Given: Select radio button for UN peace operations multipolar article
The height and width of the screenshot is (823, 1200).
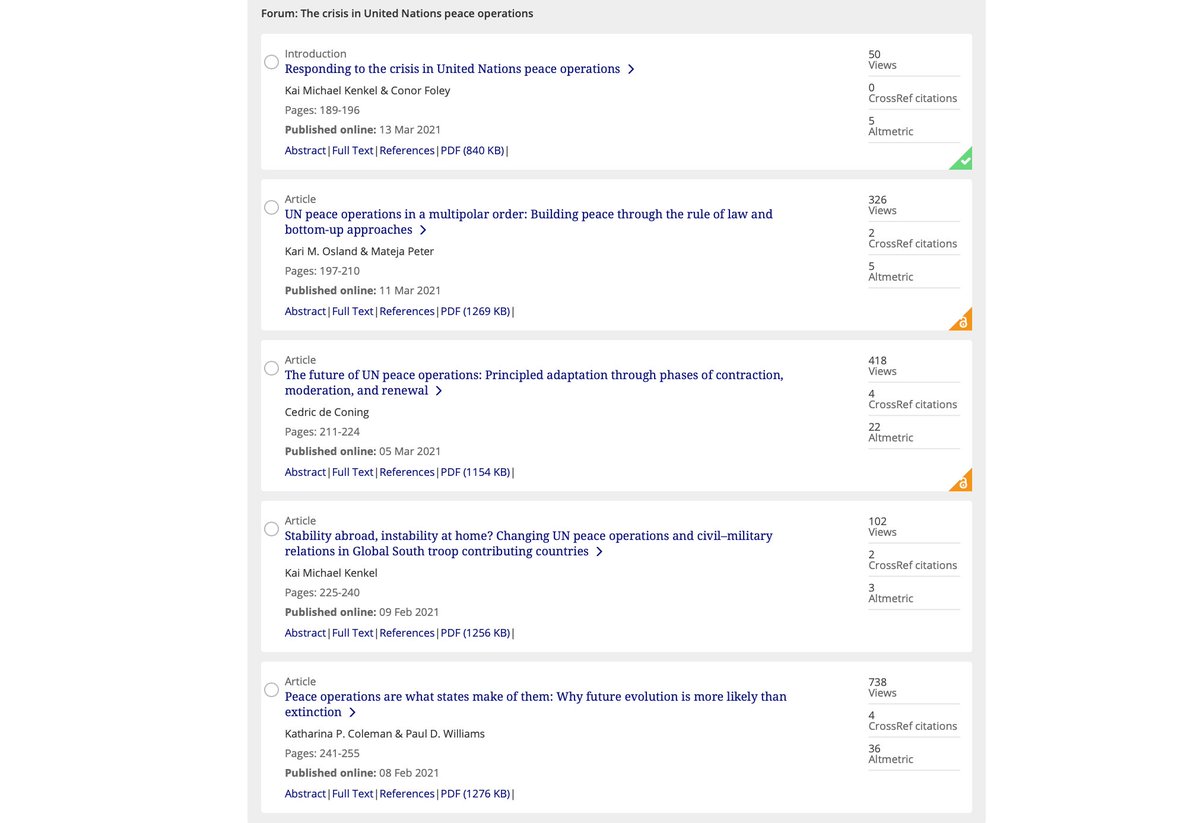Looking at the screenshot, I should (272, 207).
